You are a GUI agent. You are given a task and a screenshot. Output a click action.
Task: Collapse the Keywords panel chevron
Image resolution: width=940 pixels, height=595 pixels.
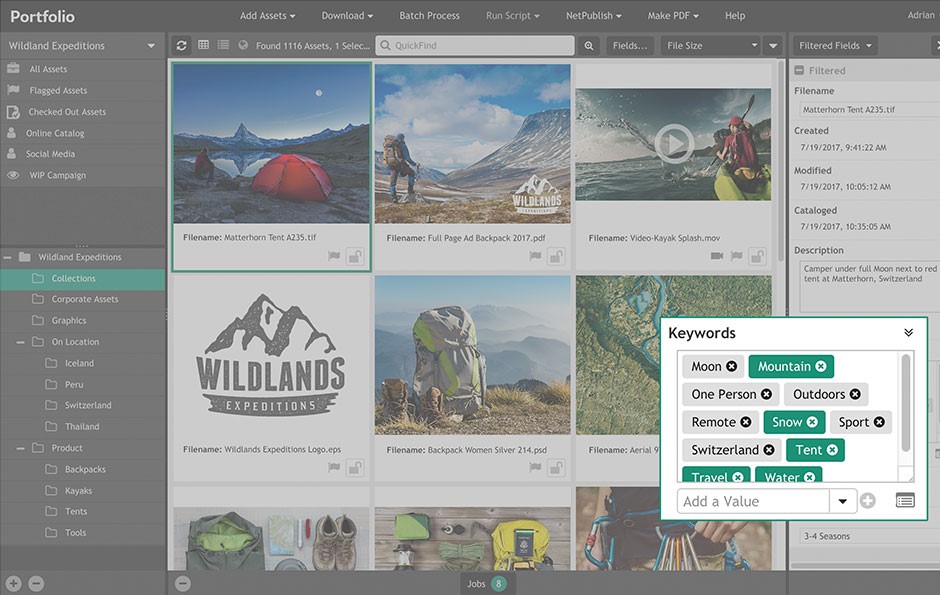[x=908, y=333]
